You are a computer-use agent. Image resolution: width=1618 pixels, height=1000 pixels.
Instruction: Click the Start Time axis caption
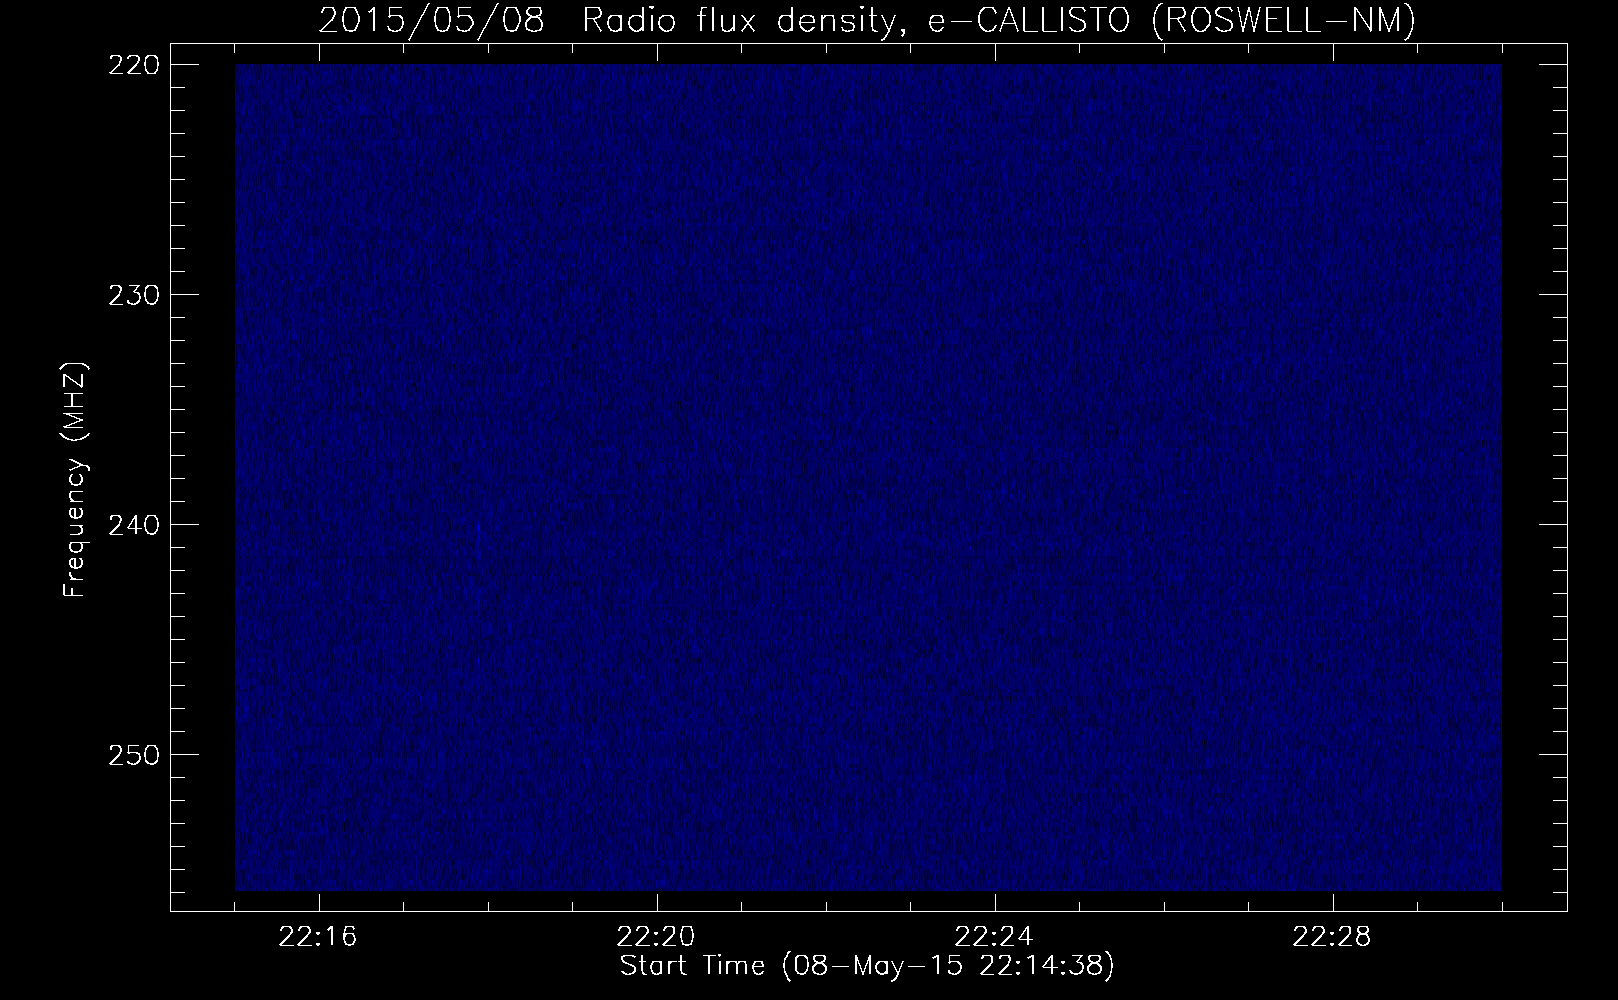867,967
